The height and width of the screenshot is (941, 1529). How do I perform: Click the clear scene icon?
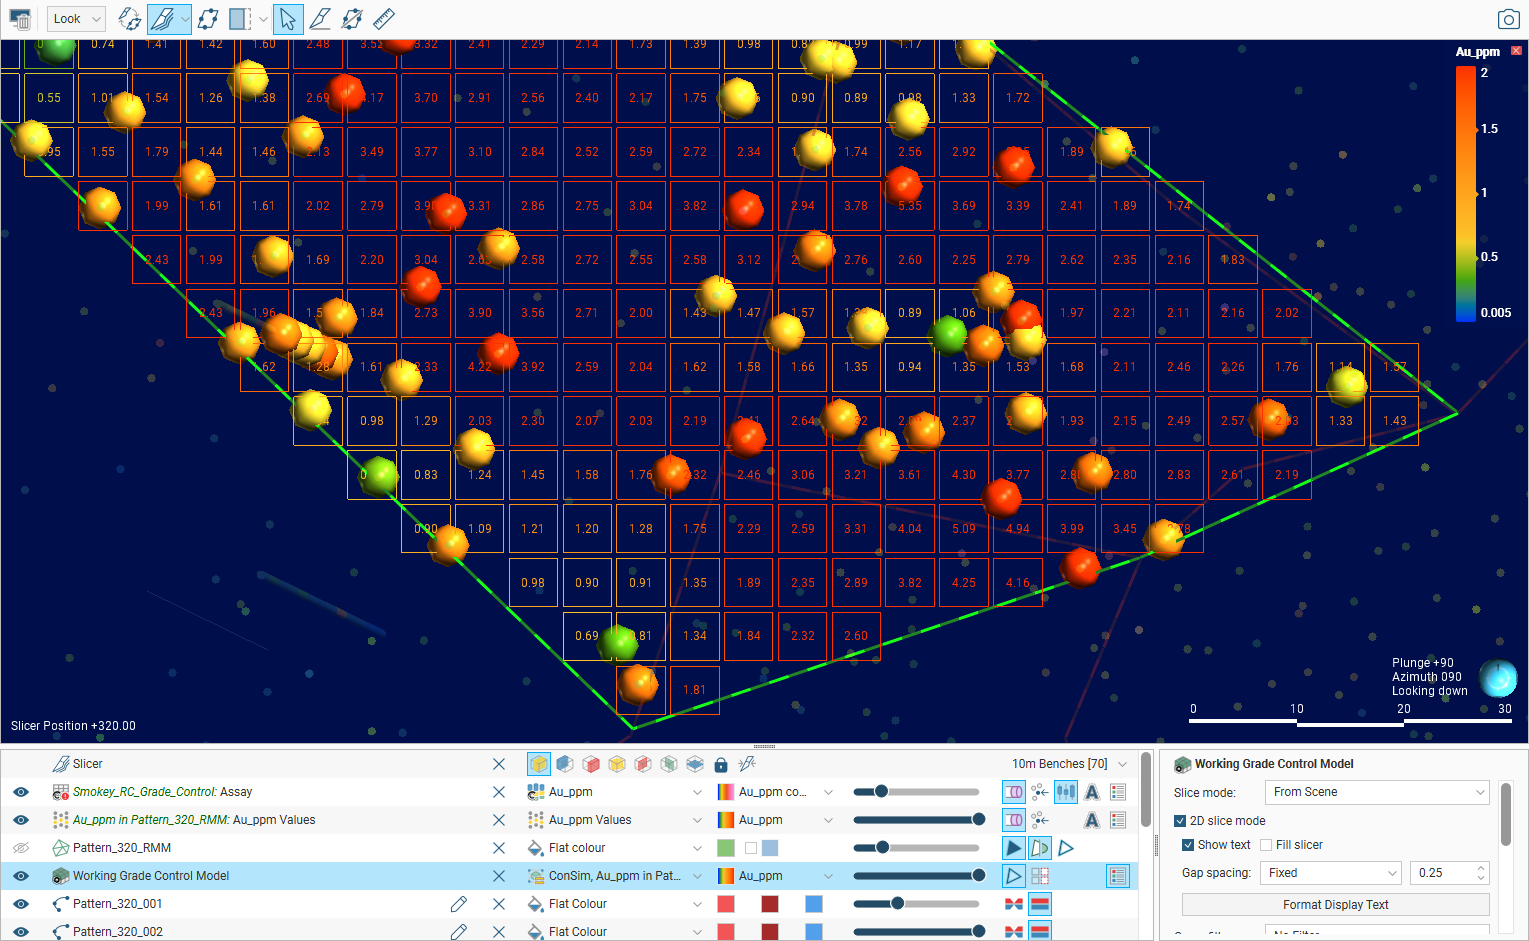pyautogui.click(x=20, y=19)
